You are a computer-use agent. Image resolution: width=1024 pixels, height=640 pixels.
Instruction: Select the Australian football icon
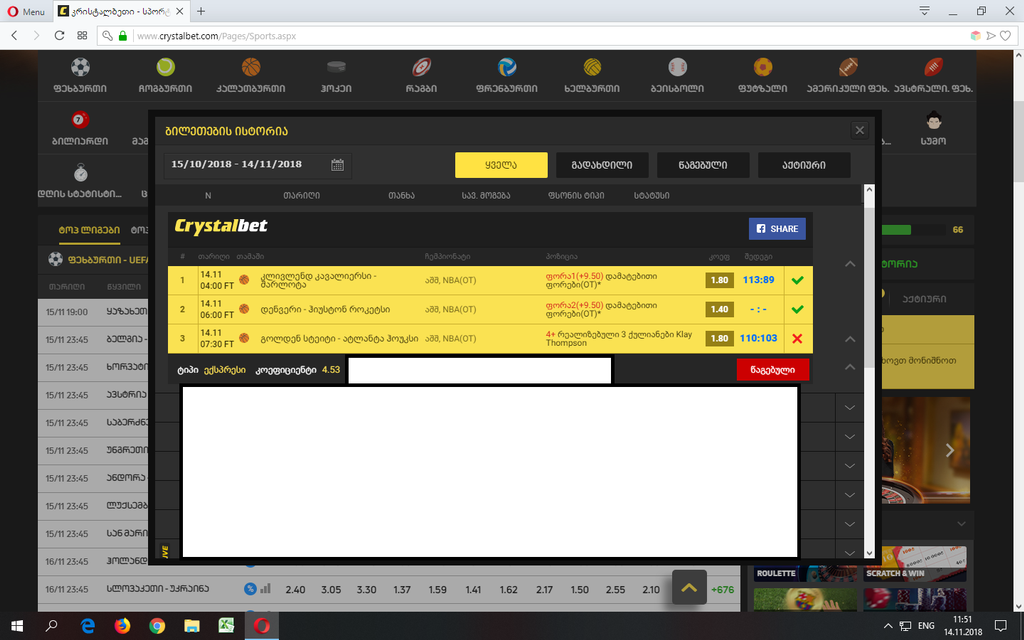[x=933, y=67]
